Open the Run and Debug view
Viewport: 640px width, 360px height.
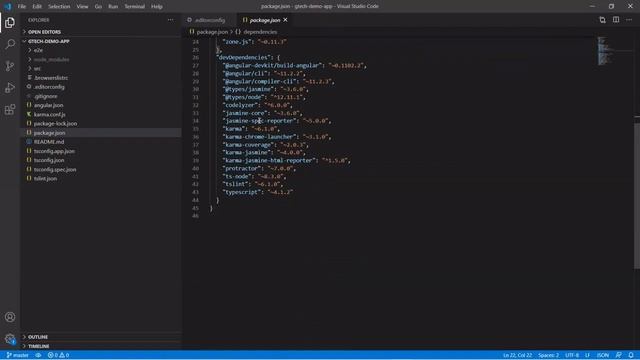(10, 88)
